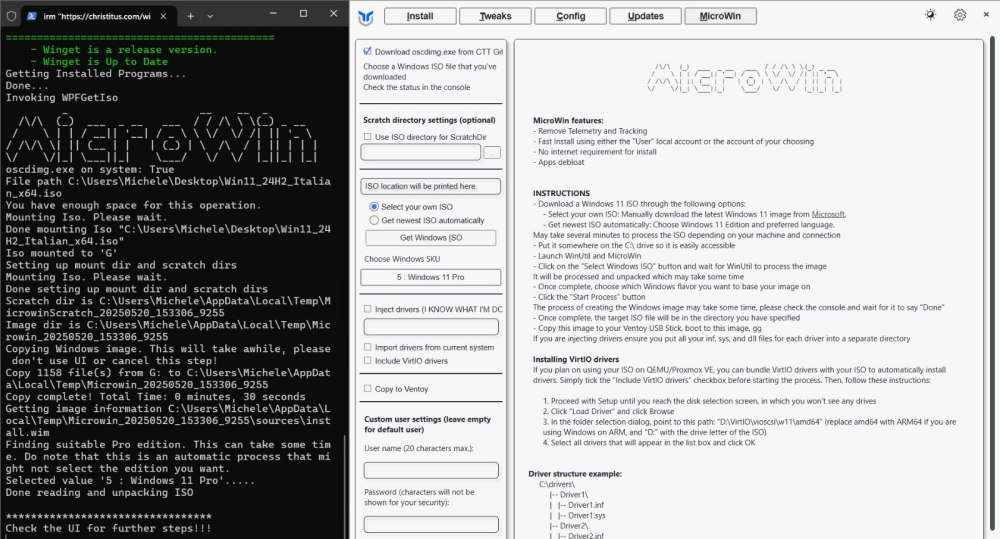Click the driver location input field

point(431,327)
